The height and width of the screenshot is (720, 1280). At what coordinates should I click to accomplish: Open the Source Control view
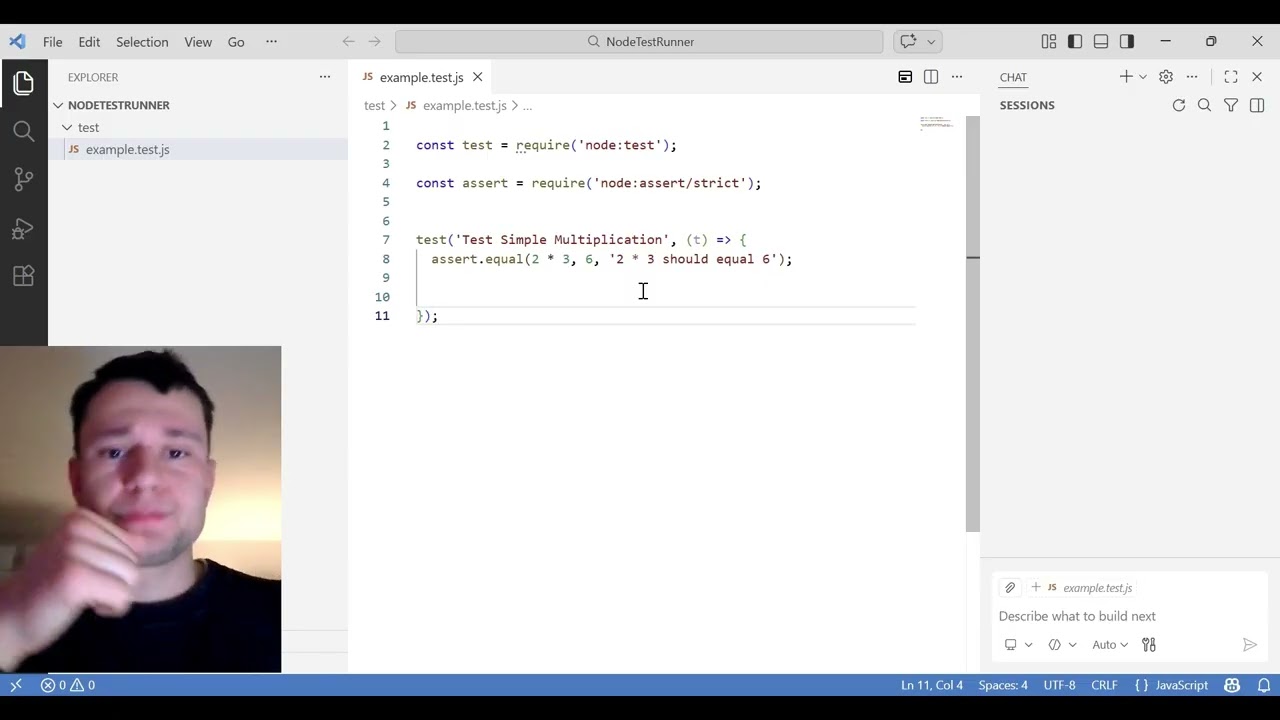pyautogui.click(x=24, y=179)
